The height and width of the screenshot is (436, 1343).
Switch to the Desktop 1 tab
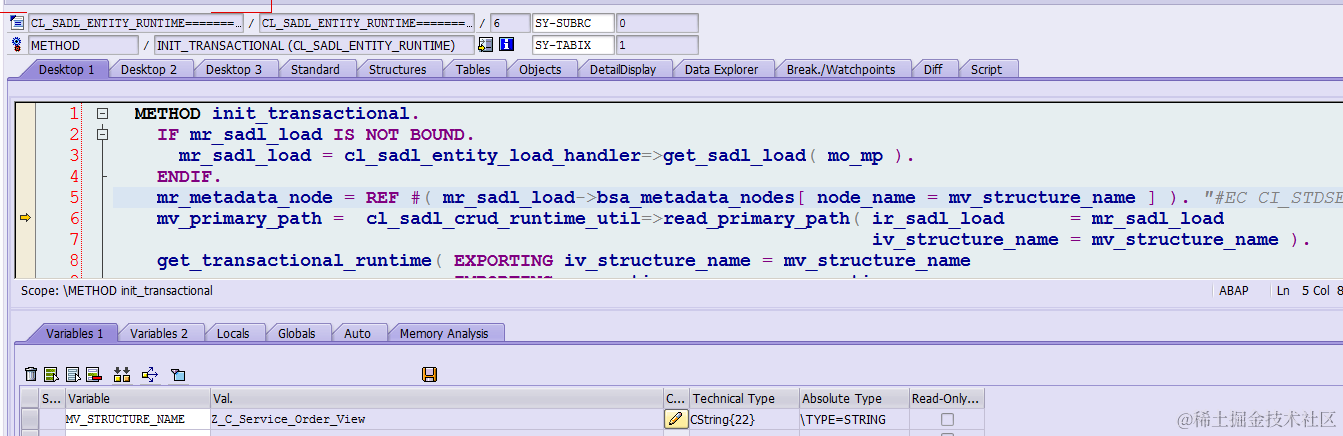click(x=67, y=69)
